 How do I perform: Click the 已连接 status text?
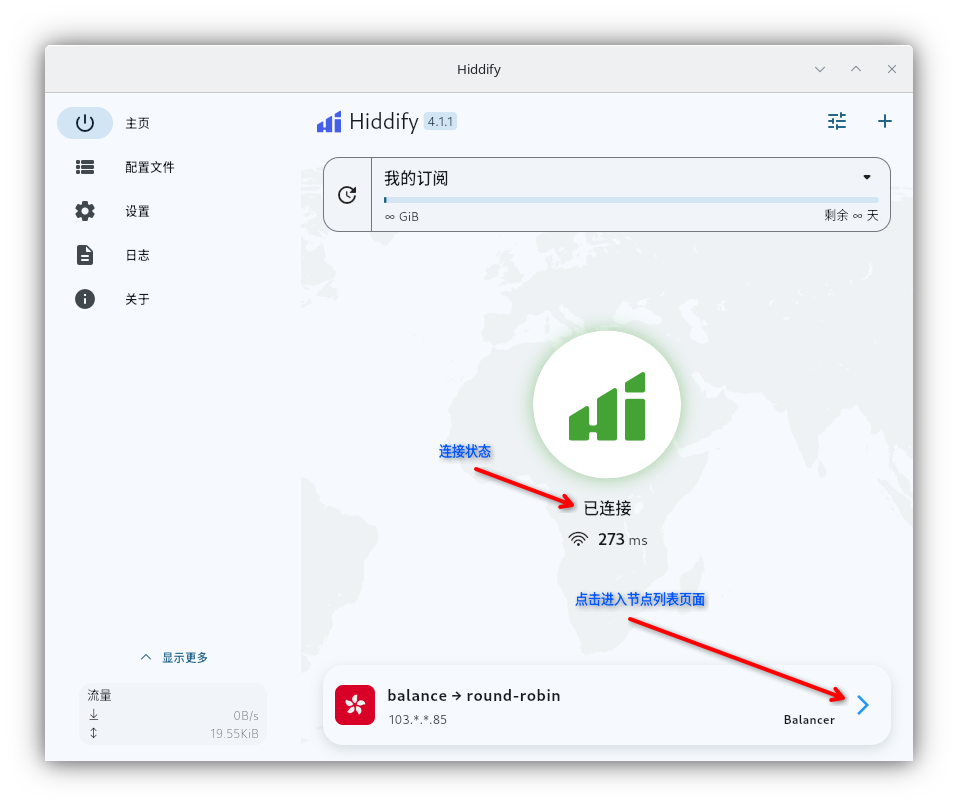pos(607,508)
